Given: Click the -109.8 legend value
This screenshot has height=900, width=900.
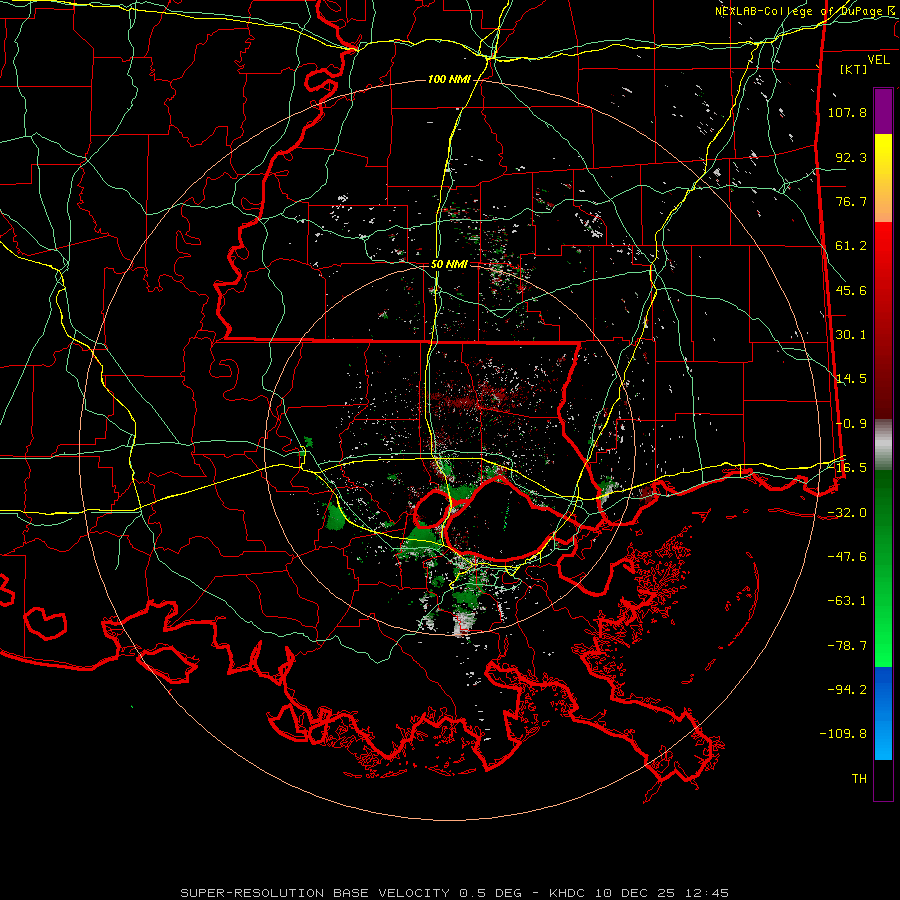Looking at the screenshot, I should (x=843, y=734).
